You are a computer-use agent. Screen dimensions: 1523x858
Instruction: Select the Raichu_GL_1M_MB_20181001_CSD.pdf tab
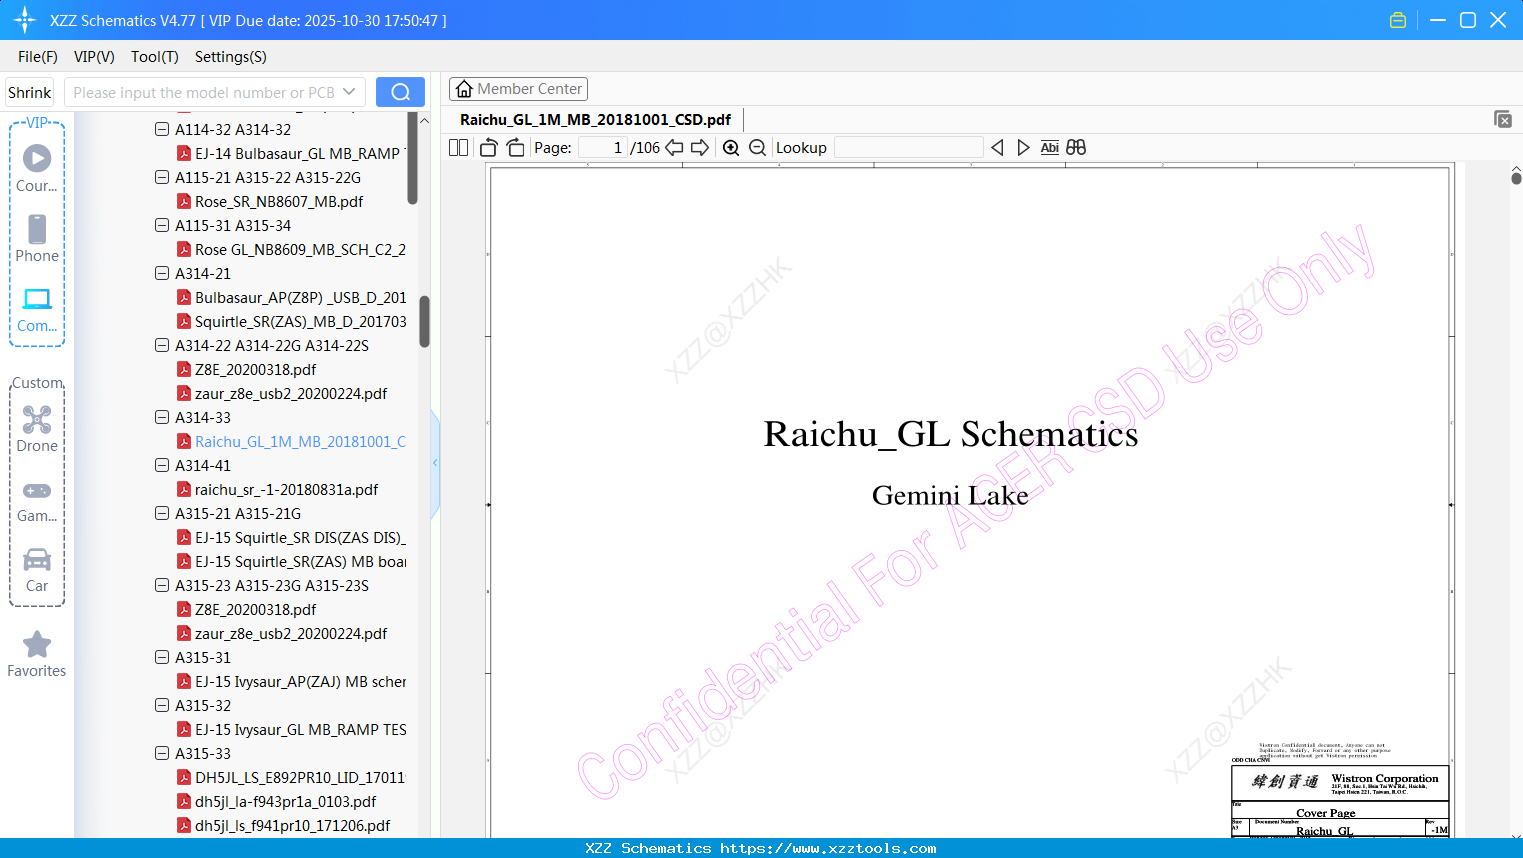point(595,119)
